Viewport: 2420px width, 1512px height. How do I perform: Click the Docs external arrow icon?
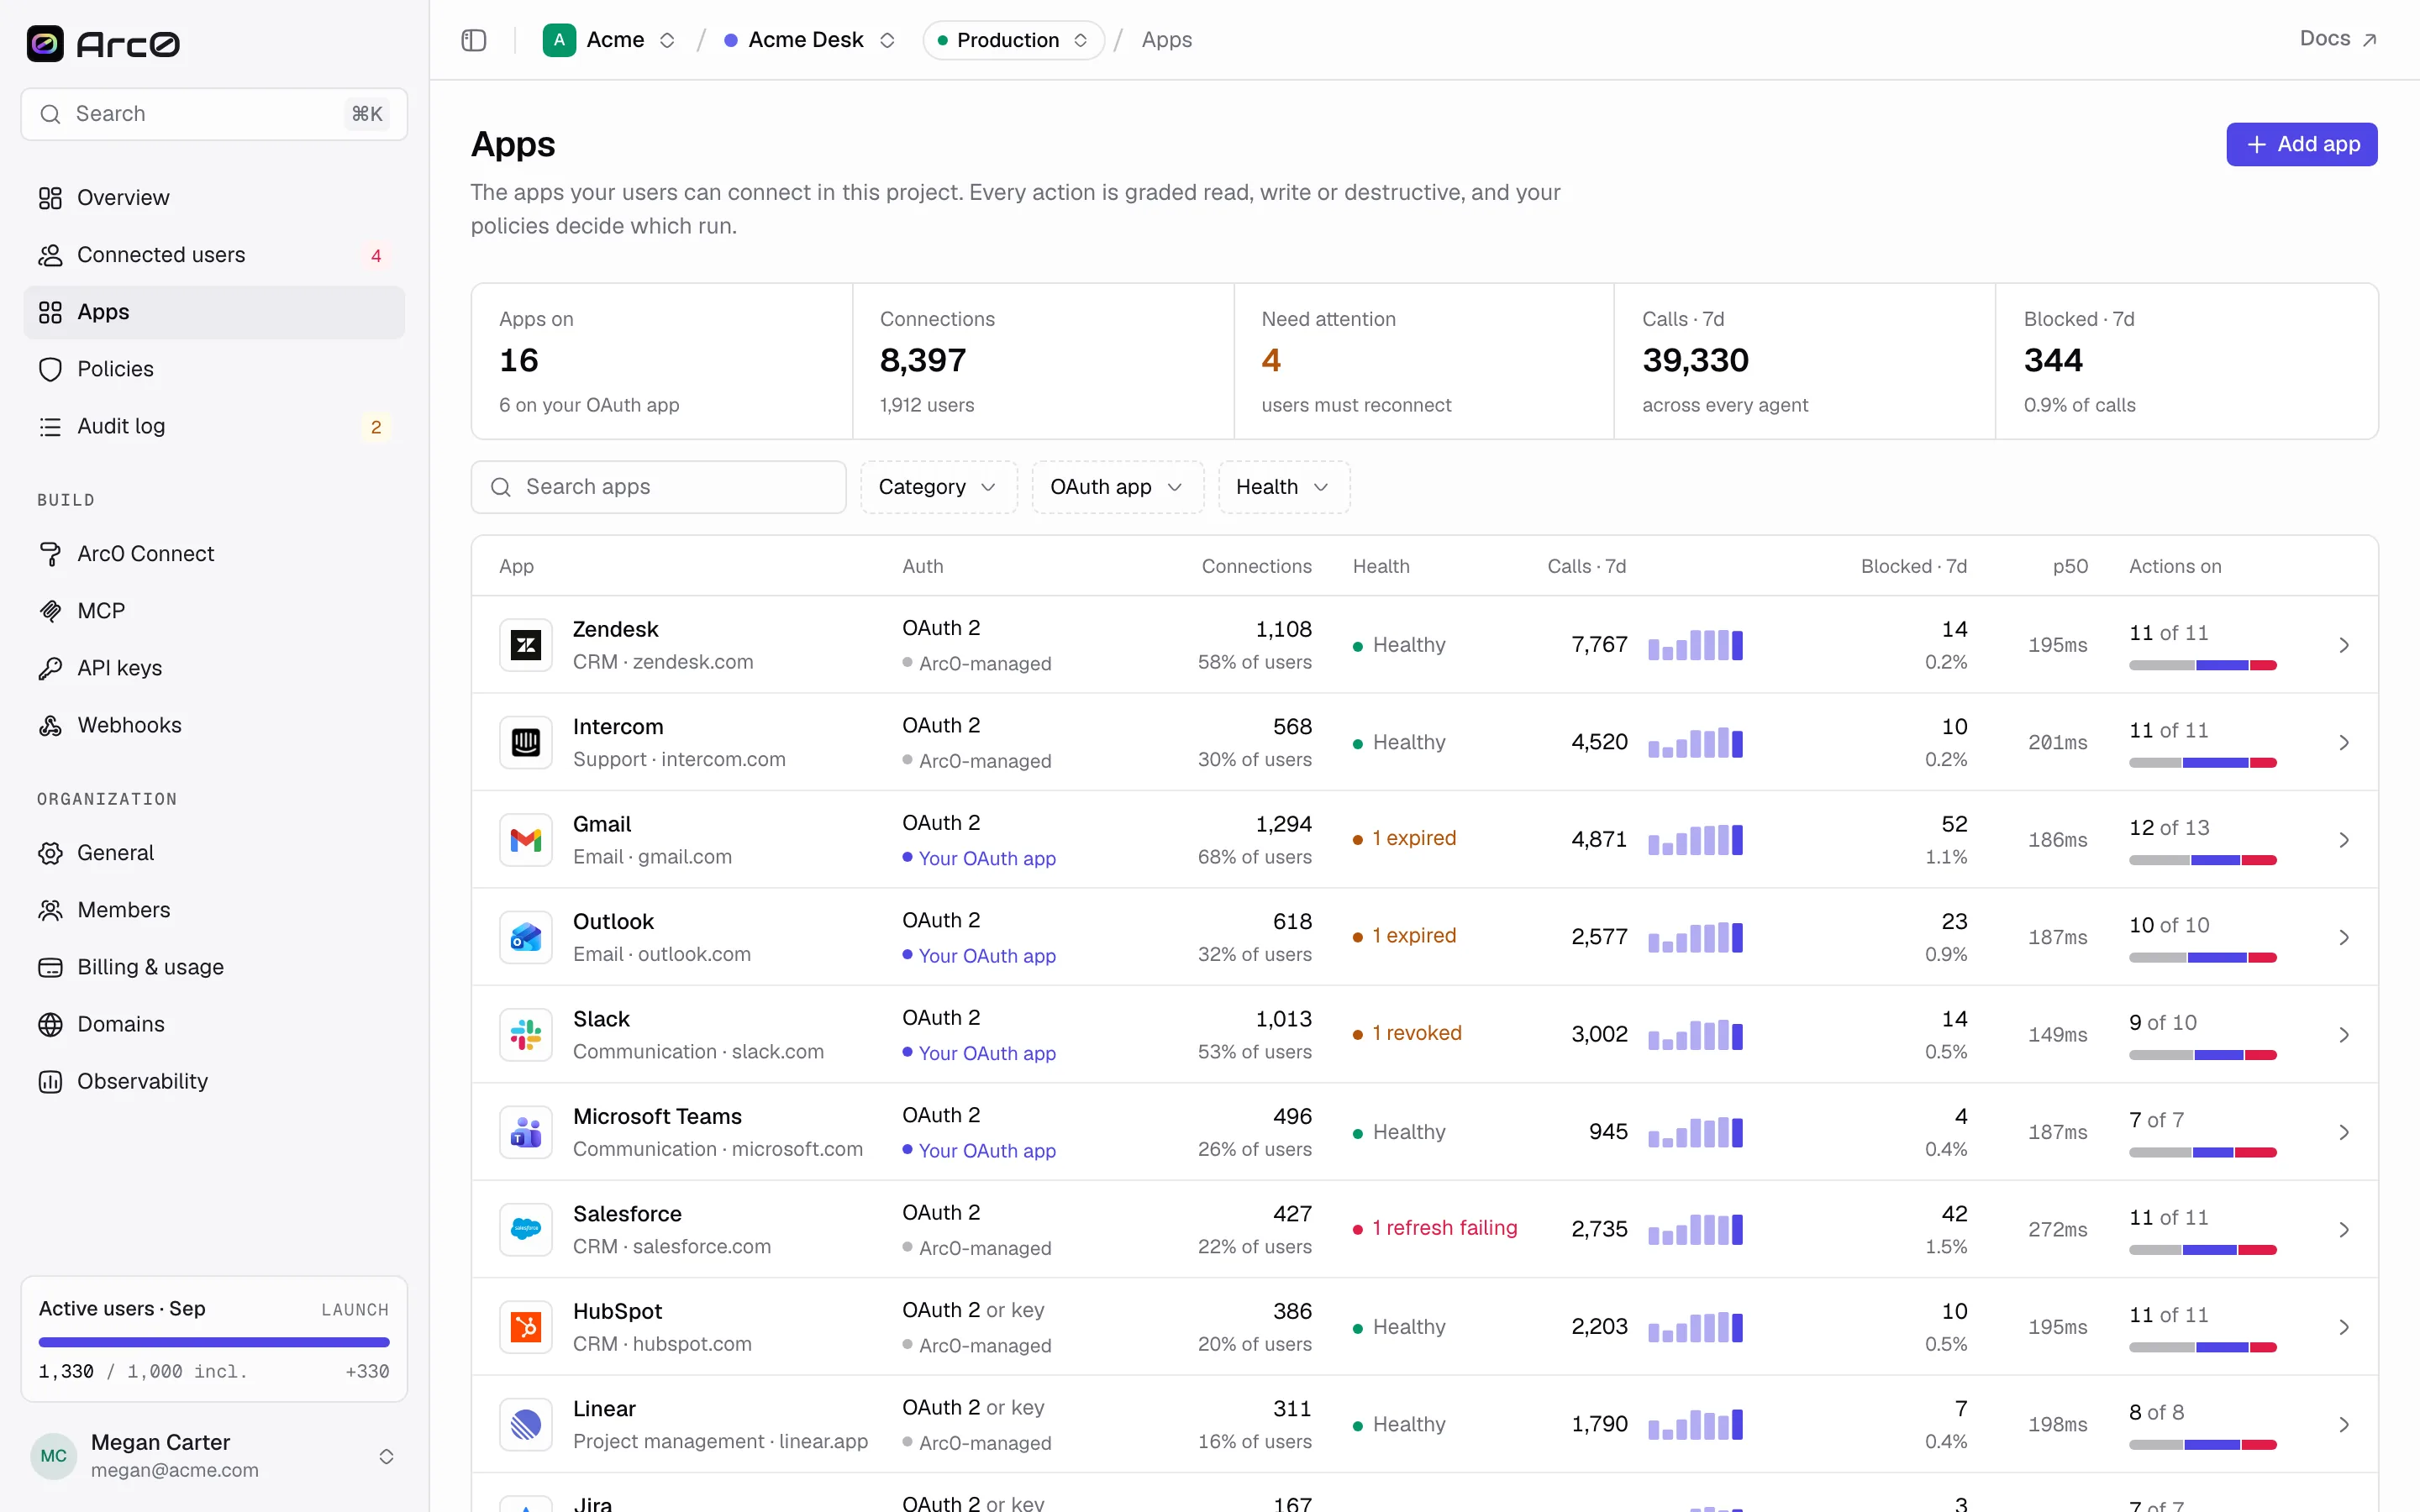[x=2369, y=40]
